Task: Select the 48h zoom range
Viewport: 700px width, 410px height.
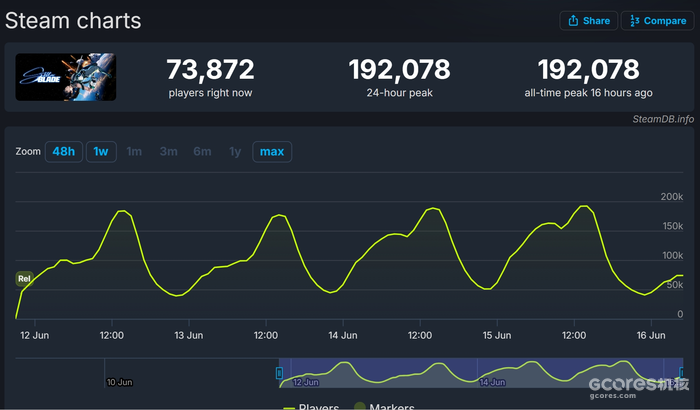Action: pos(64,152)
